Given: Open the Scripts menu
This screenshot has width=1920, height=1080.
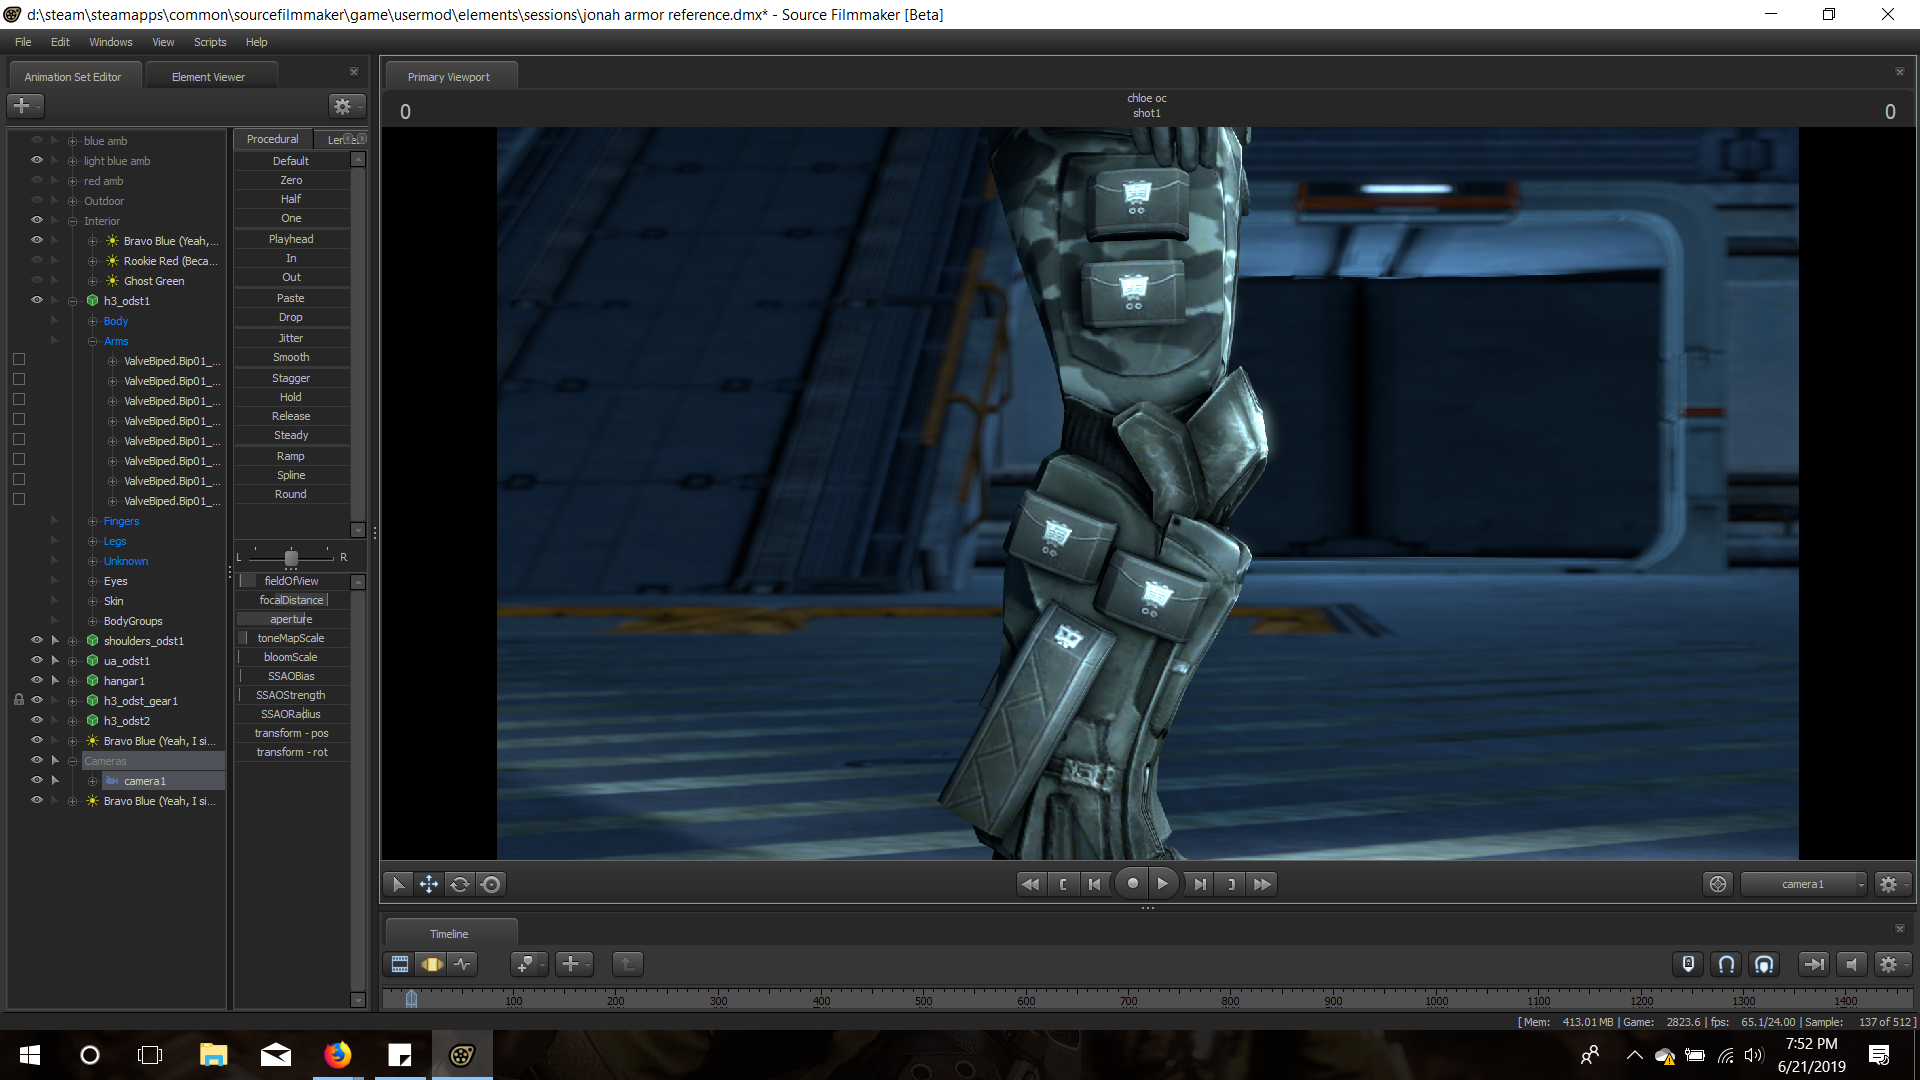Looking at the screenshot, I should [x=210, y=42].
